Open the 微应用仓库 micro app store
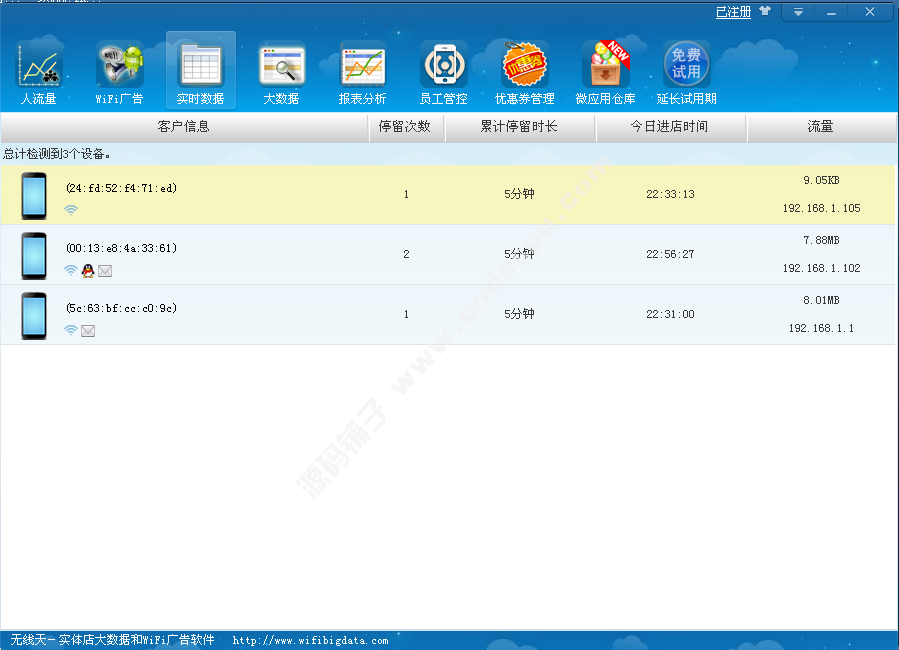 click(x=605, y=71)
